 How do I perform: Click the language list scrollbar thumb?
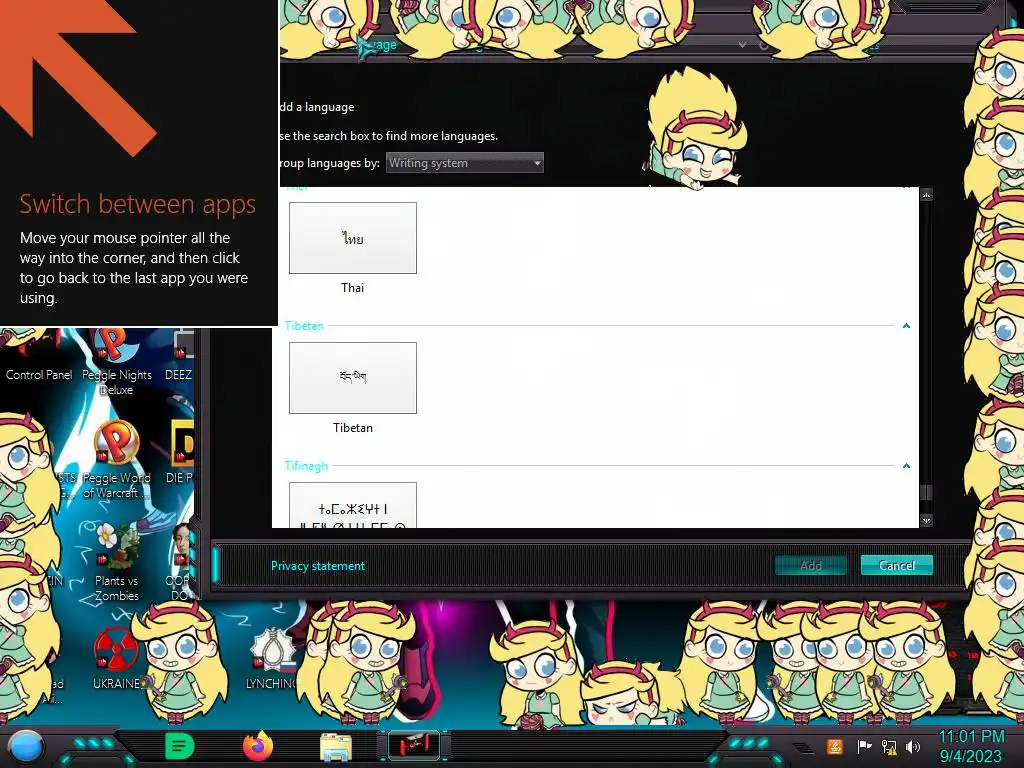click(926, 492)
